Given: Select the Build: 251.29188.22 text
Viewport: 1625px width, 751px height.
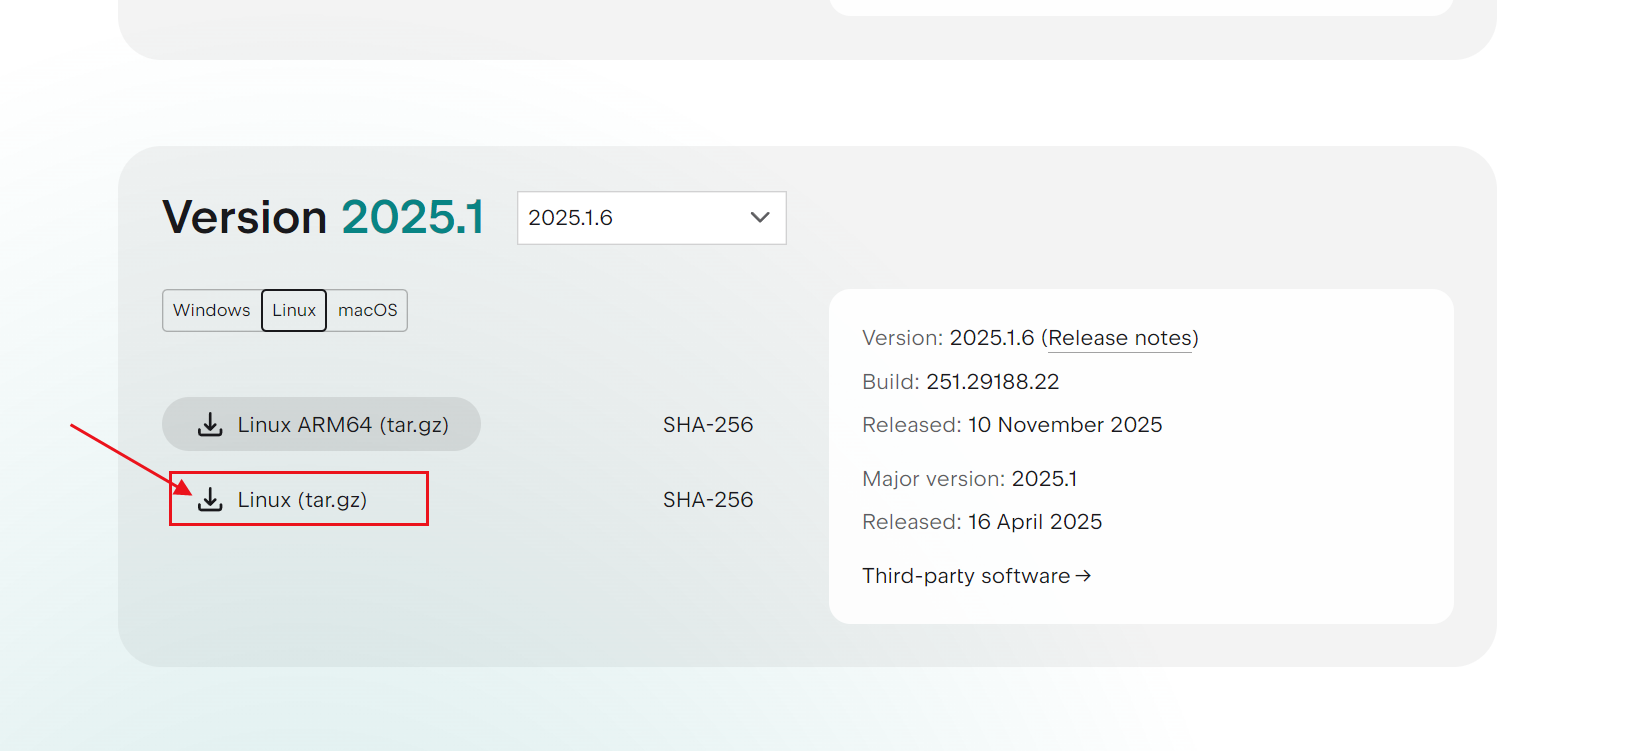Looking at the screenshot, I should click(x=960, y=382).
